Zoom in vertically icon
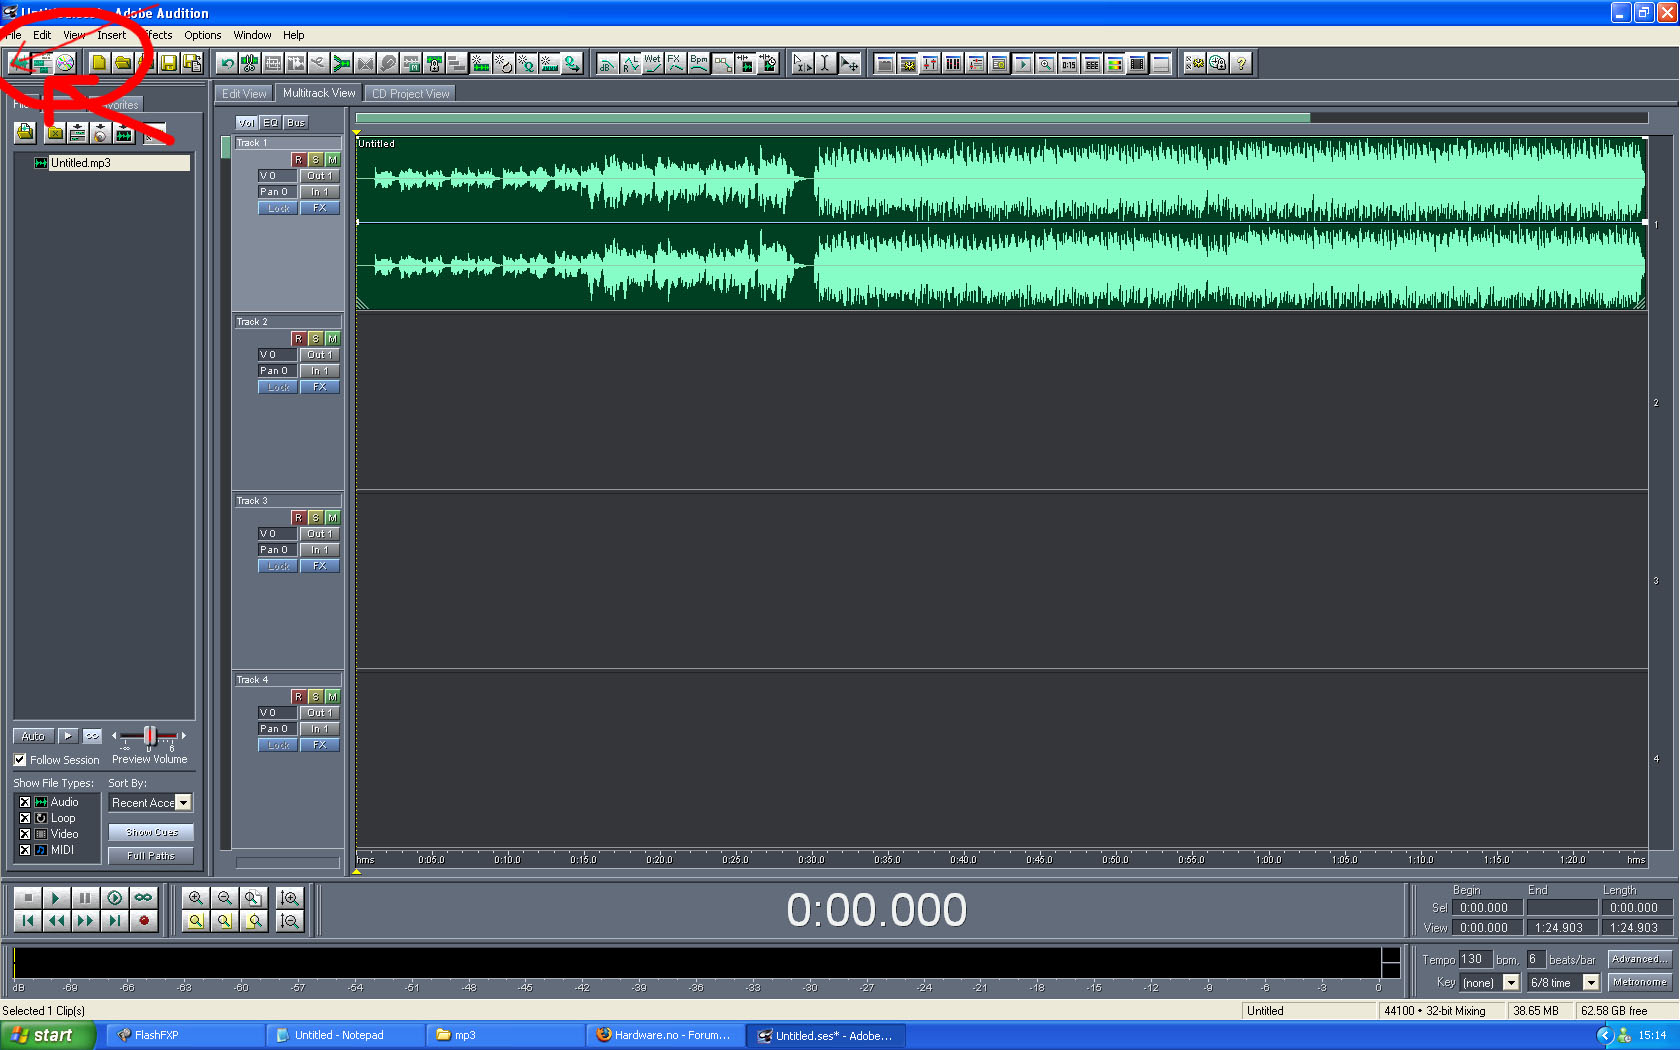Screen dimensions: 1680x1050 290,898
